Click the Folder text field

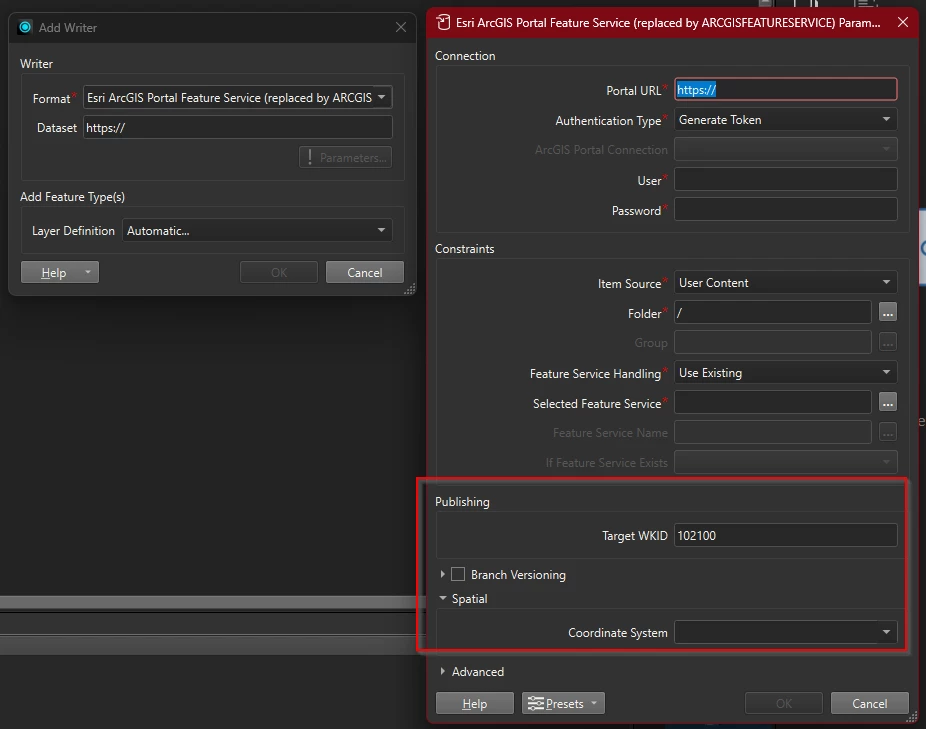772,313
